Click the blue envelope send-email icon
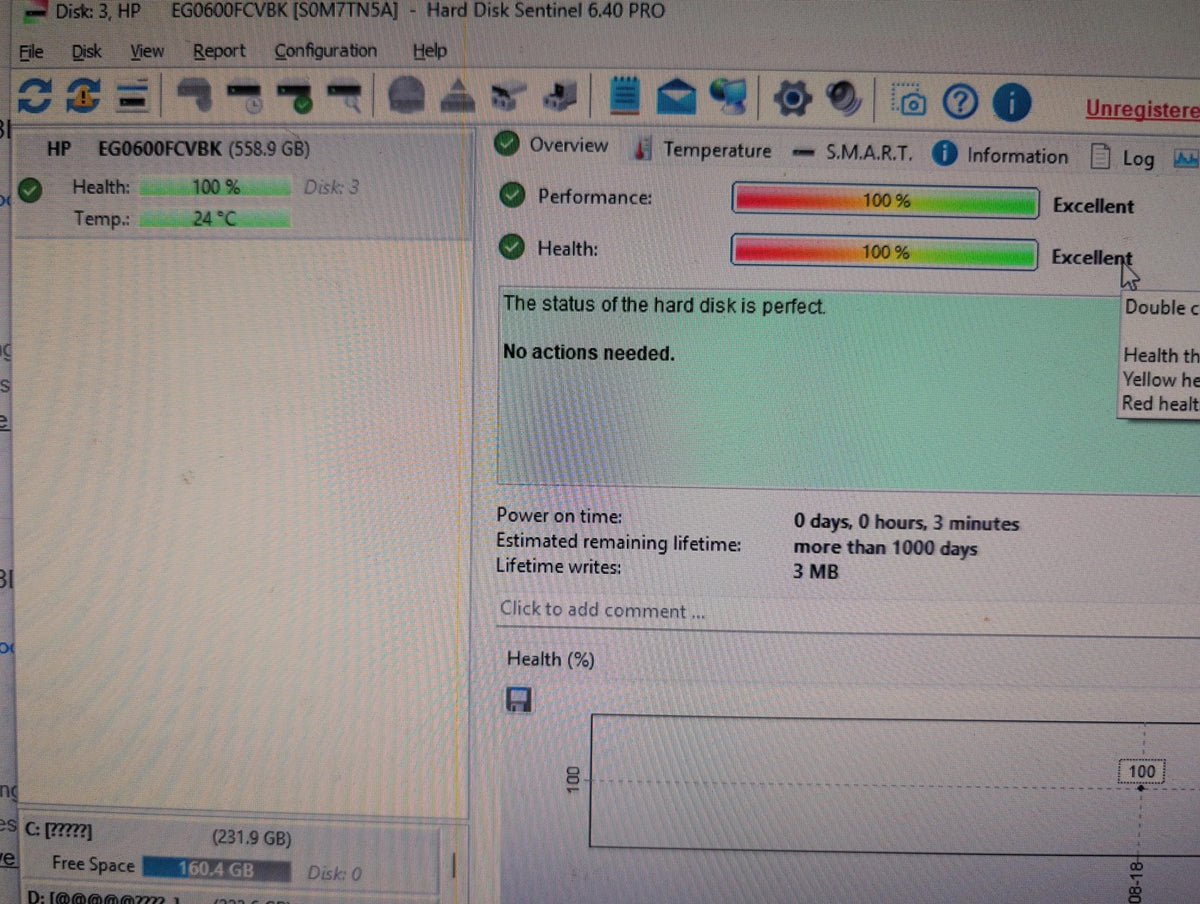The height and width of the screenshot is (904, 1200). [678, 98]
